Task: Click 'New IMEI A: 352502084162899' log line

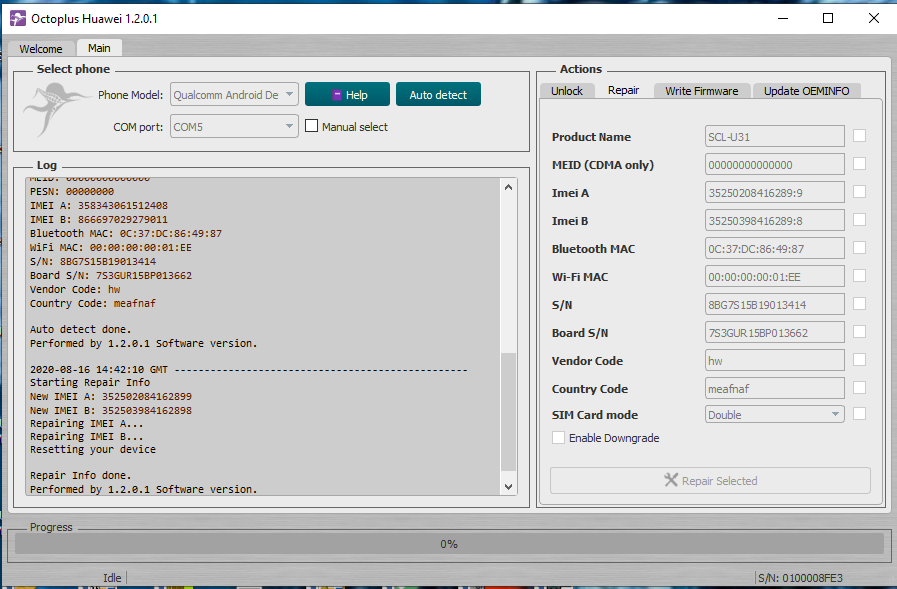Action: (x=111, y=396)
